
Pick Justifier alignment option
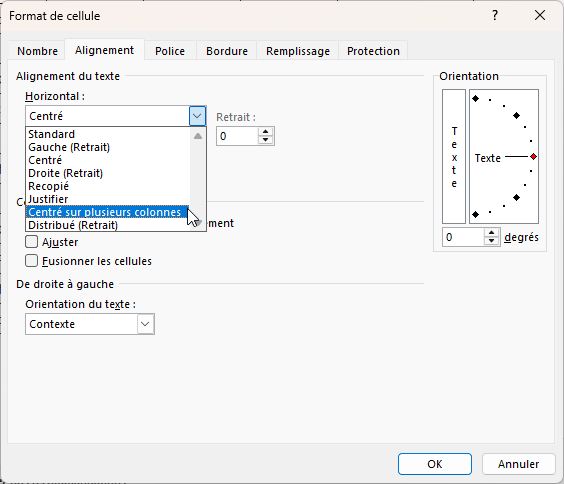coord(107,199)
